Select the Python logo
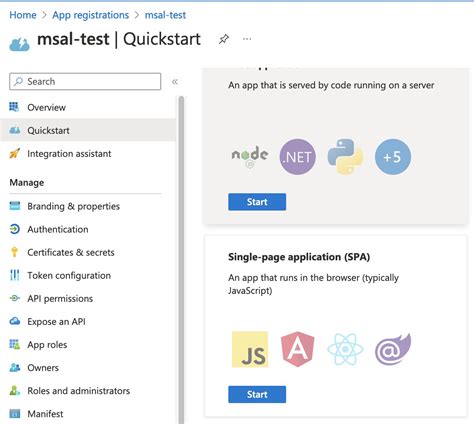This screenshot has height=424, width=474. point(345,157)
